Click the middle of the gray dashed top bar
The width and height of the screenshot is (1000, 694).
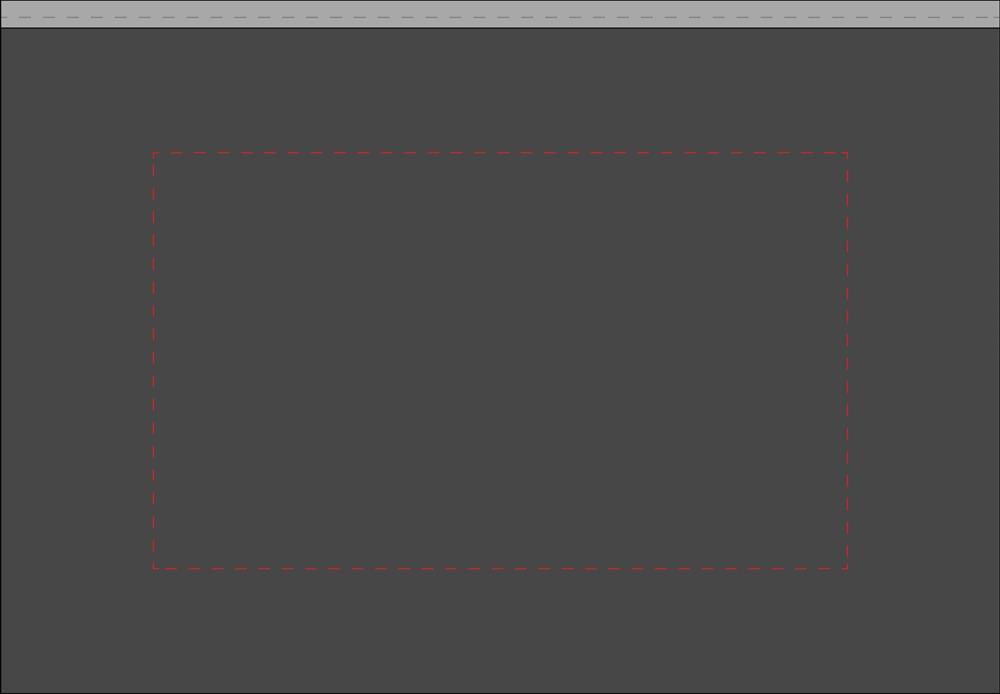[x=500, y=14]
